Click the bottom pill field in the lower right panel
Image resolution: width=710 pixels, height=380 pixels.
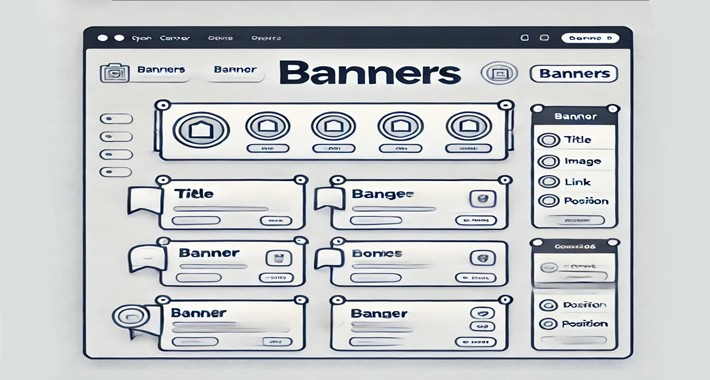click(x=575, y=340)
